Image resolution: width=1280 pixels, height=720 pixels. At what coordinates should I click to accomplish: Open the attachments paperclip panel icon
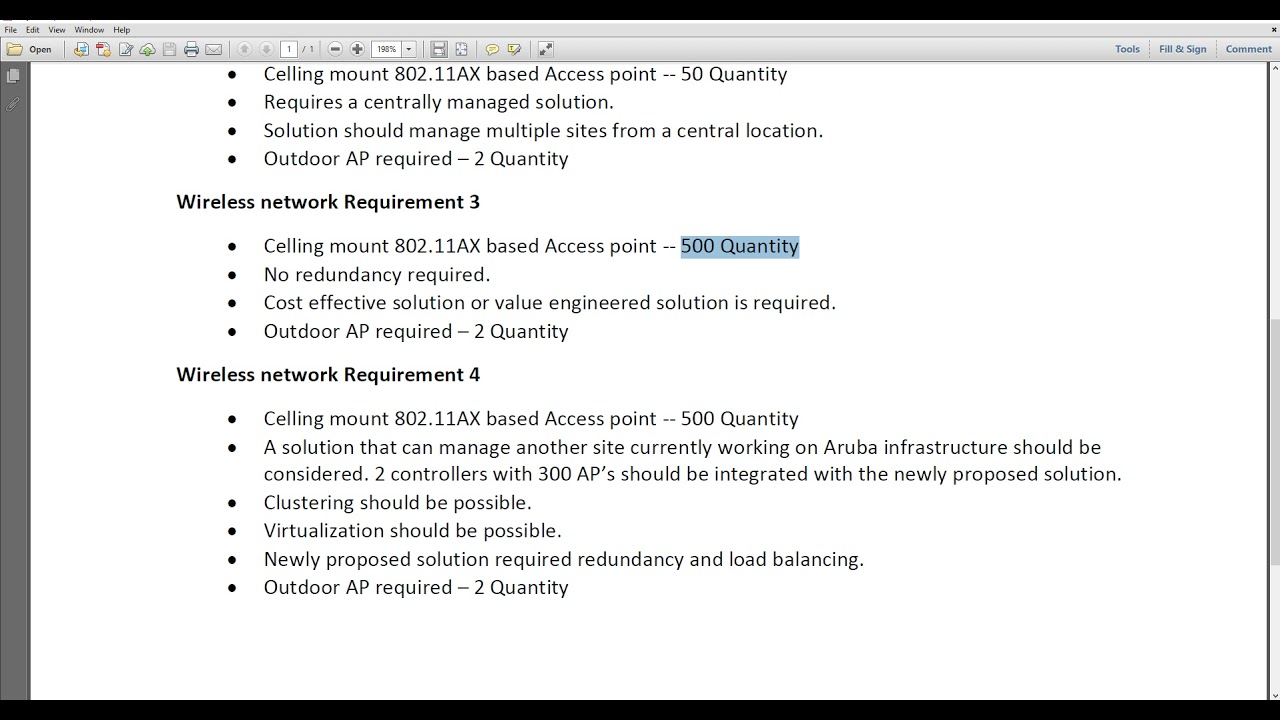(13, 104)
